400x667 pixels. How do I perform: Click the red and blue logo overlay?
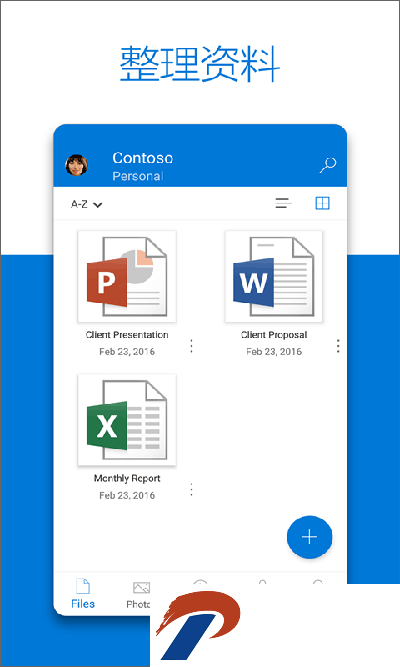[198, 624]
